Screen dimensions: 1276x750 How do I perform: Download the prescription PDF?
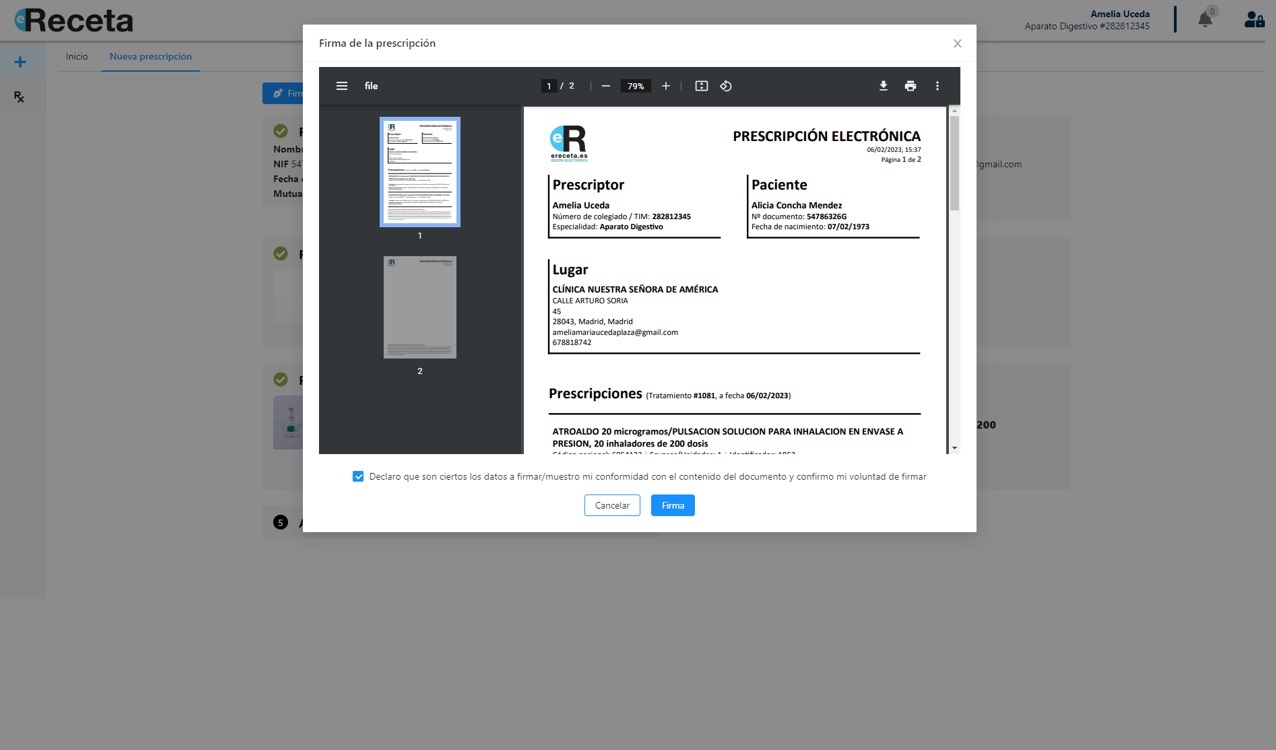(883, 86)
